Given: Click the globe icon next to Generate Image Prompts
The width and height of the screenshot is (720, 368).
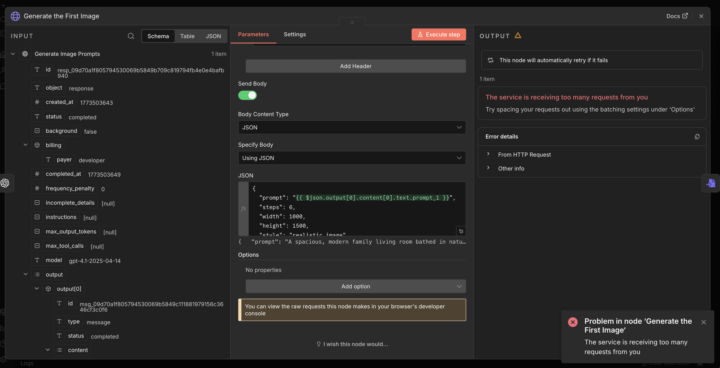Looking at the screenshot, I should point(25,54).
